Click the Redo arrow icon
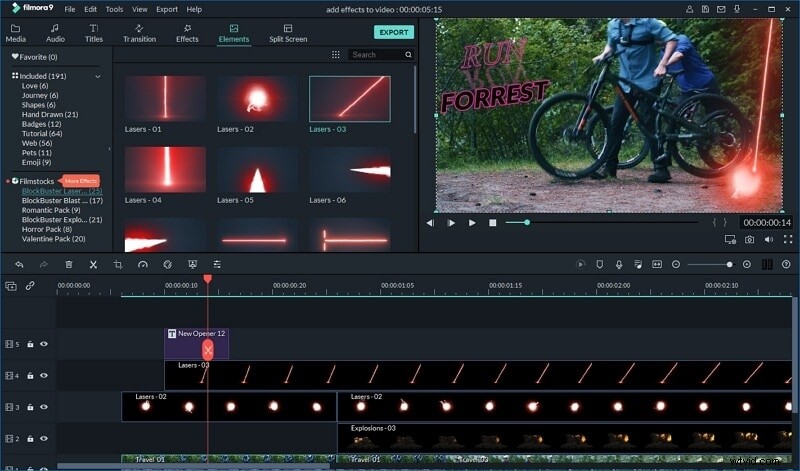This screenshot has height=471, width=800. pyautogui.click(x=43, y=264)
